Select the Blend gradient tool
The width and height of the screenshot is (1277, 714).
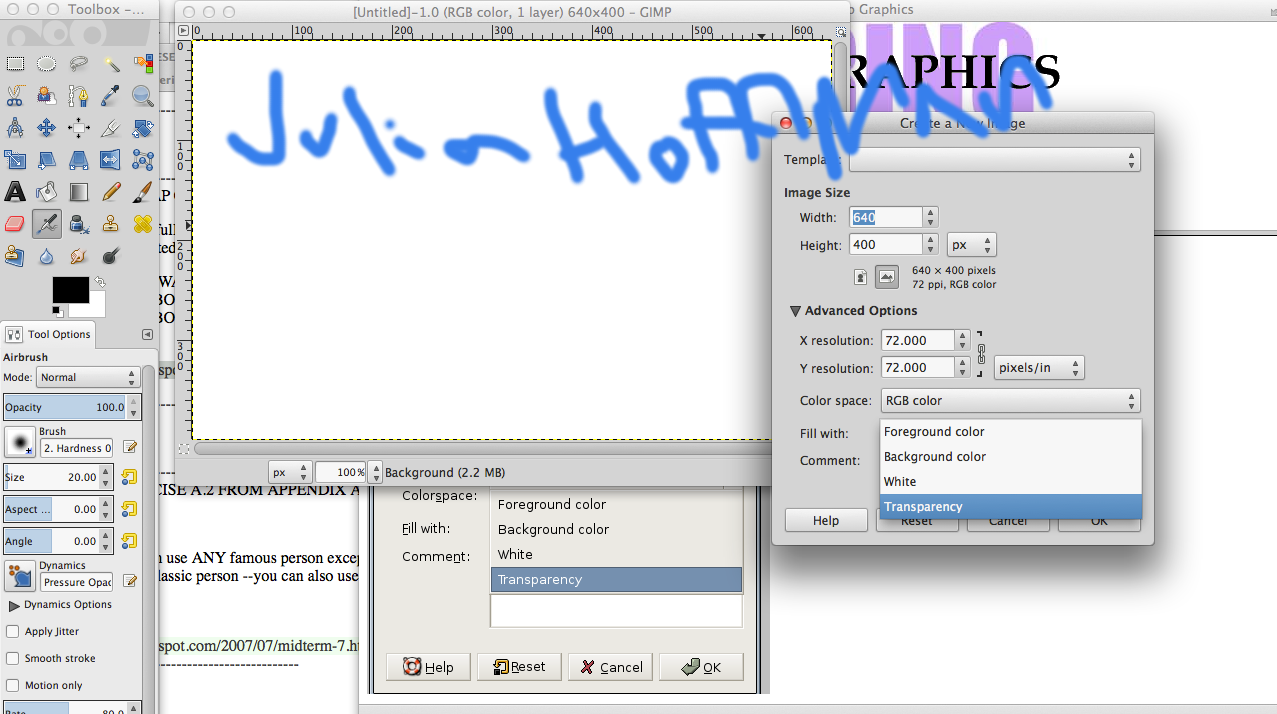click(78, 192)
